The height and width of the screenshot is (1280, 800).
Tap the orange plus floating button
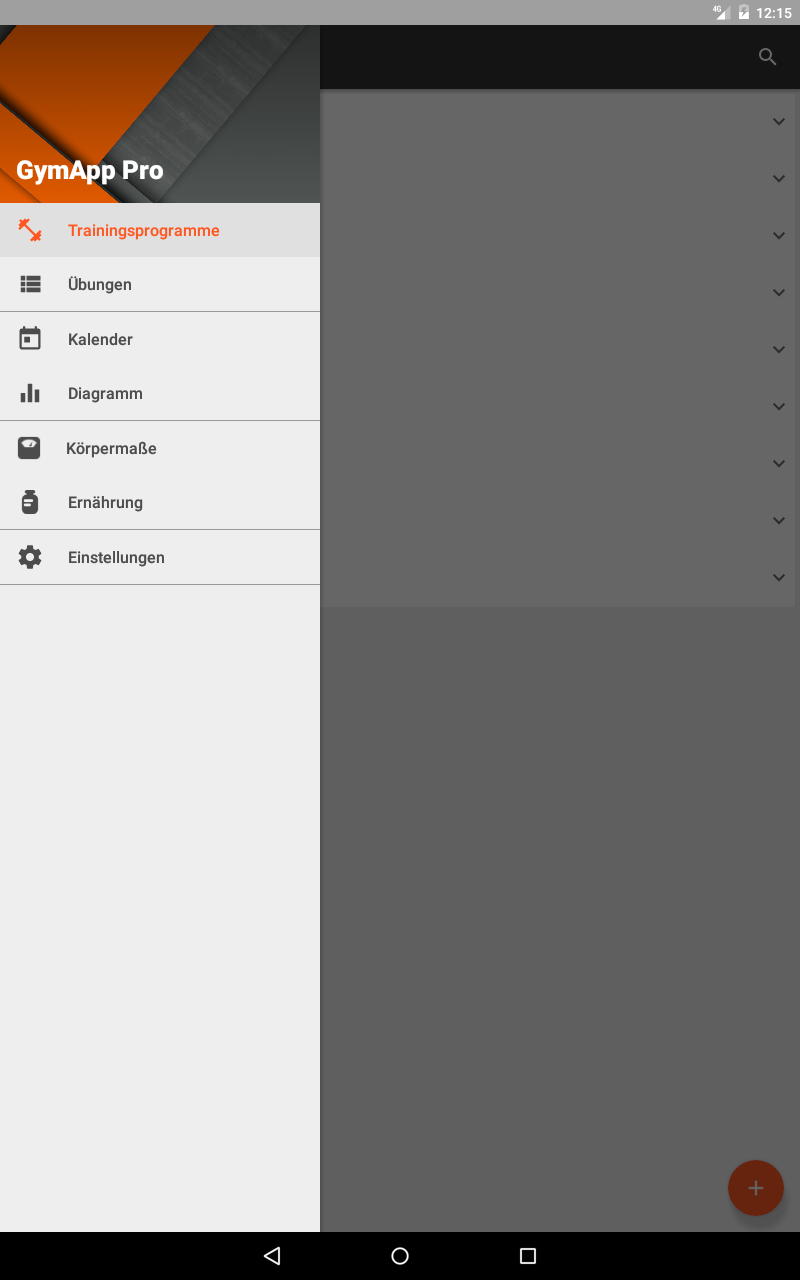[x=756, y=1188]
